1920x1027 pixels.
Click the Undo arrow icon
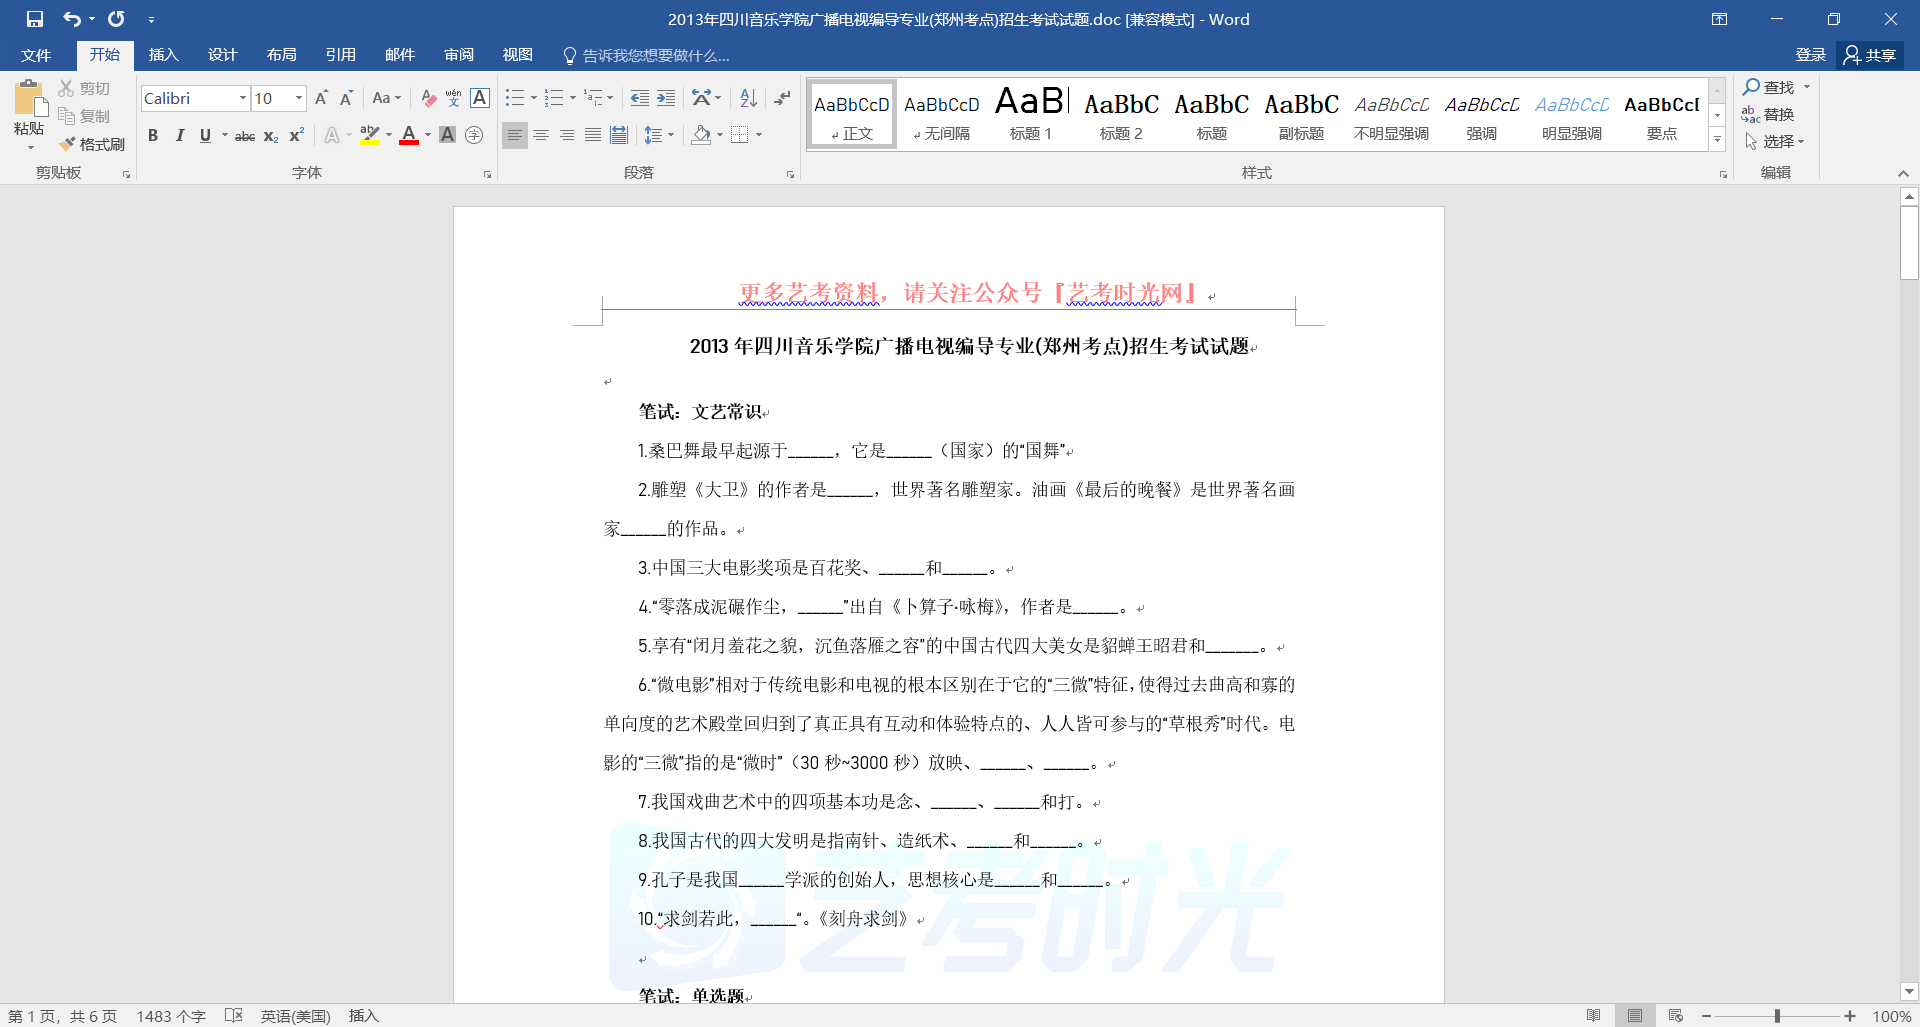coord(72,19)
